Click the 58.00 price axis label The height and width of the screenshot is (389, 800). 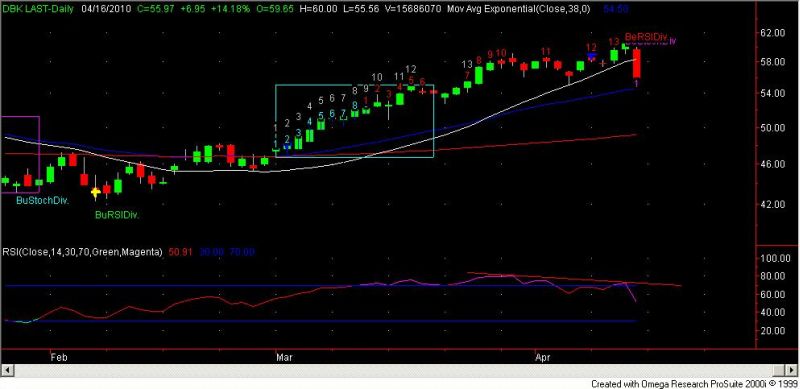(772, 62)
